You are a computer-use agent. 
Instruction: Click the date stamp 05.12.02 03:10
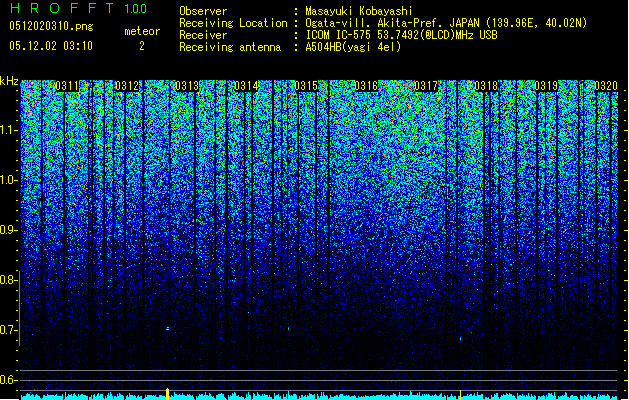click(51, 46)
